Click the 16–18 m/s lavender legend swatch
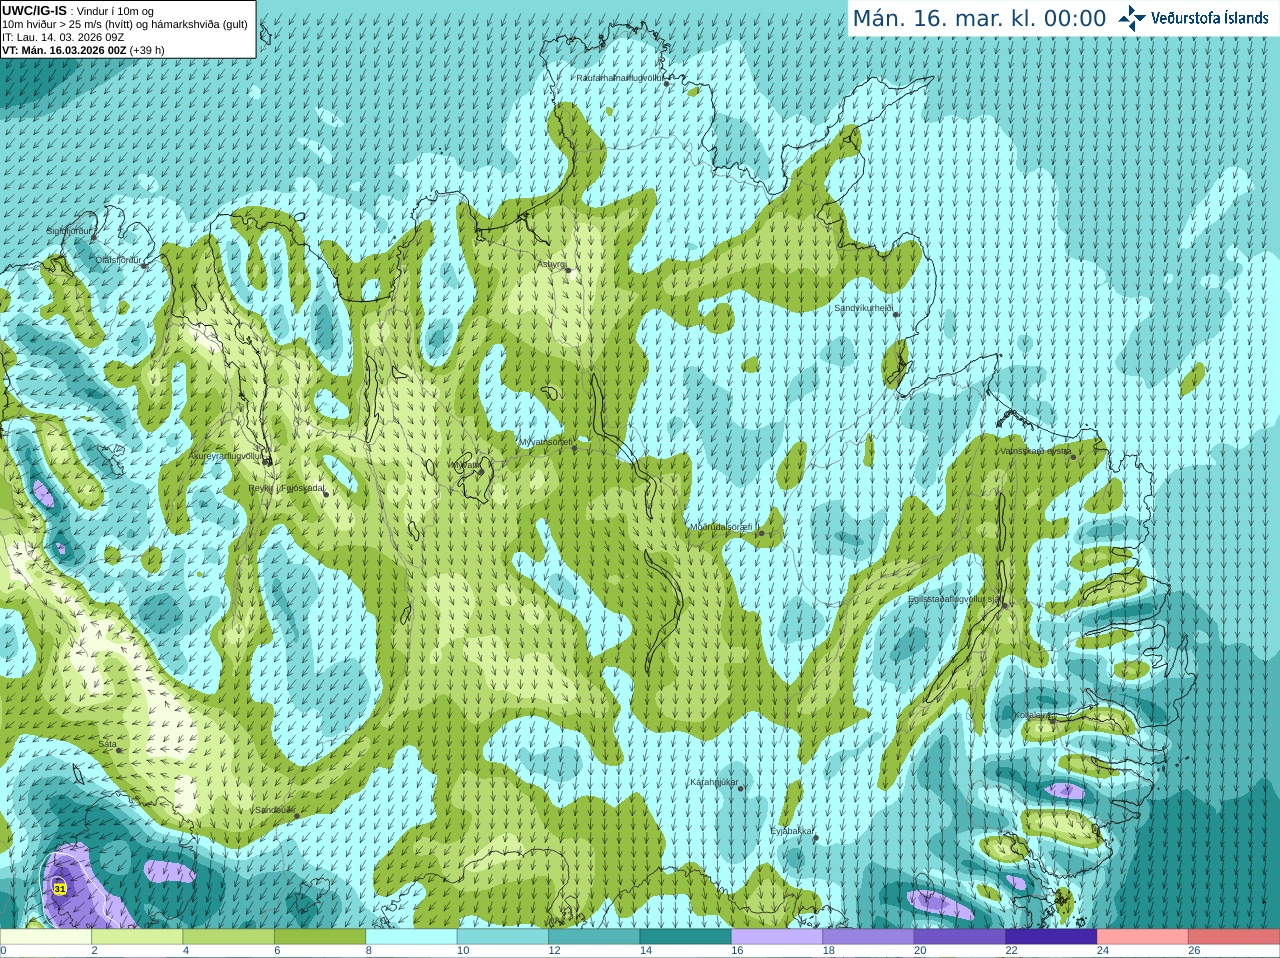The image size is (1280, 958). point(777,937)
